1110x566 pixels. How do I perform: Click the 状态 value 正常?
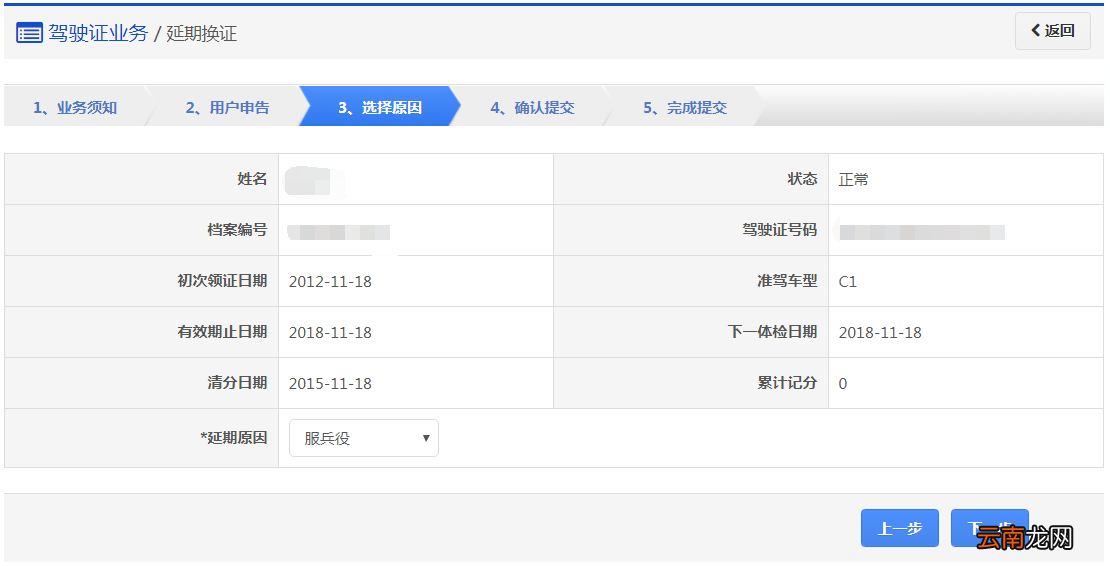click(x=853, y=180)
